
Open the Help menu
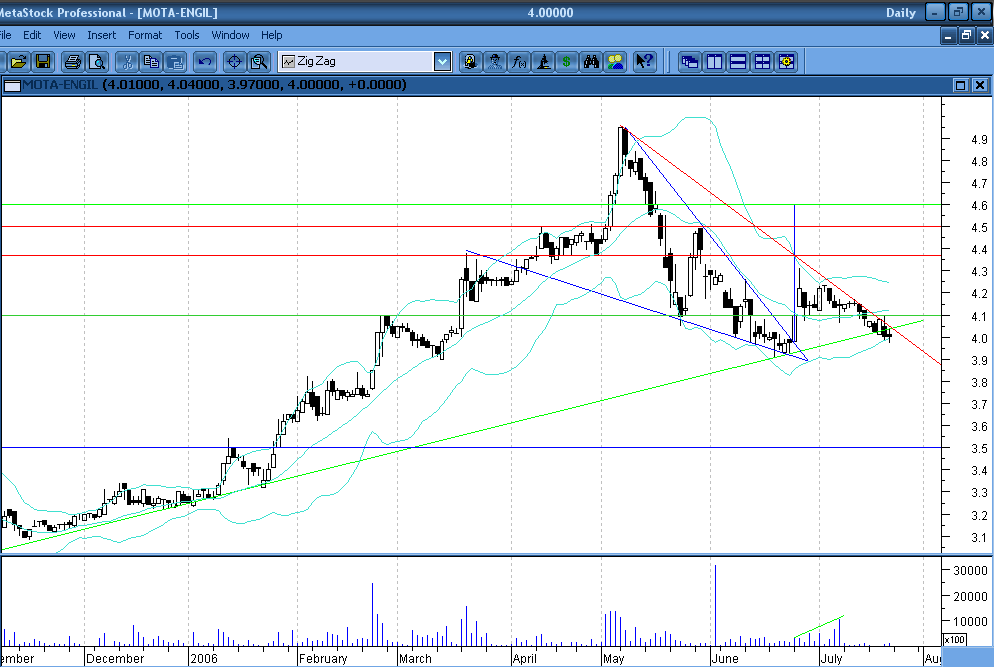pyautogui.click(x=271, y=36)
